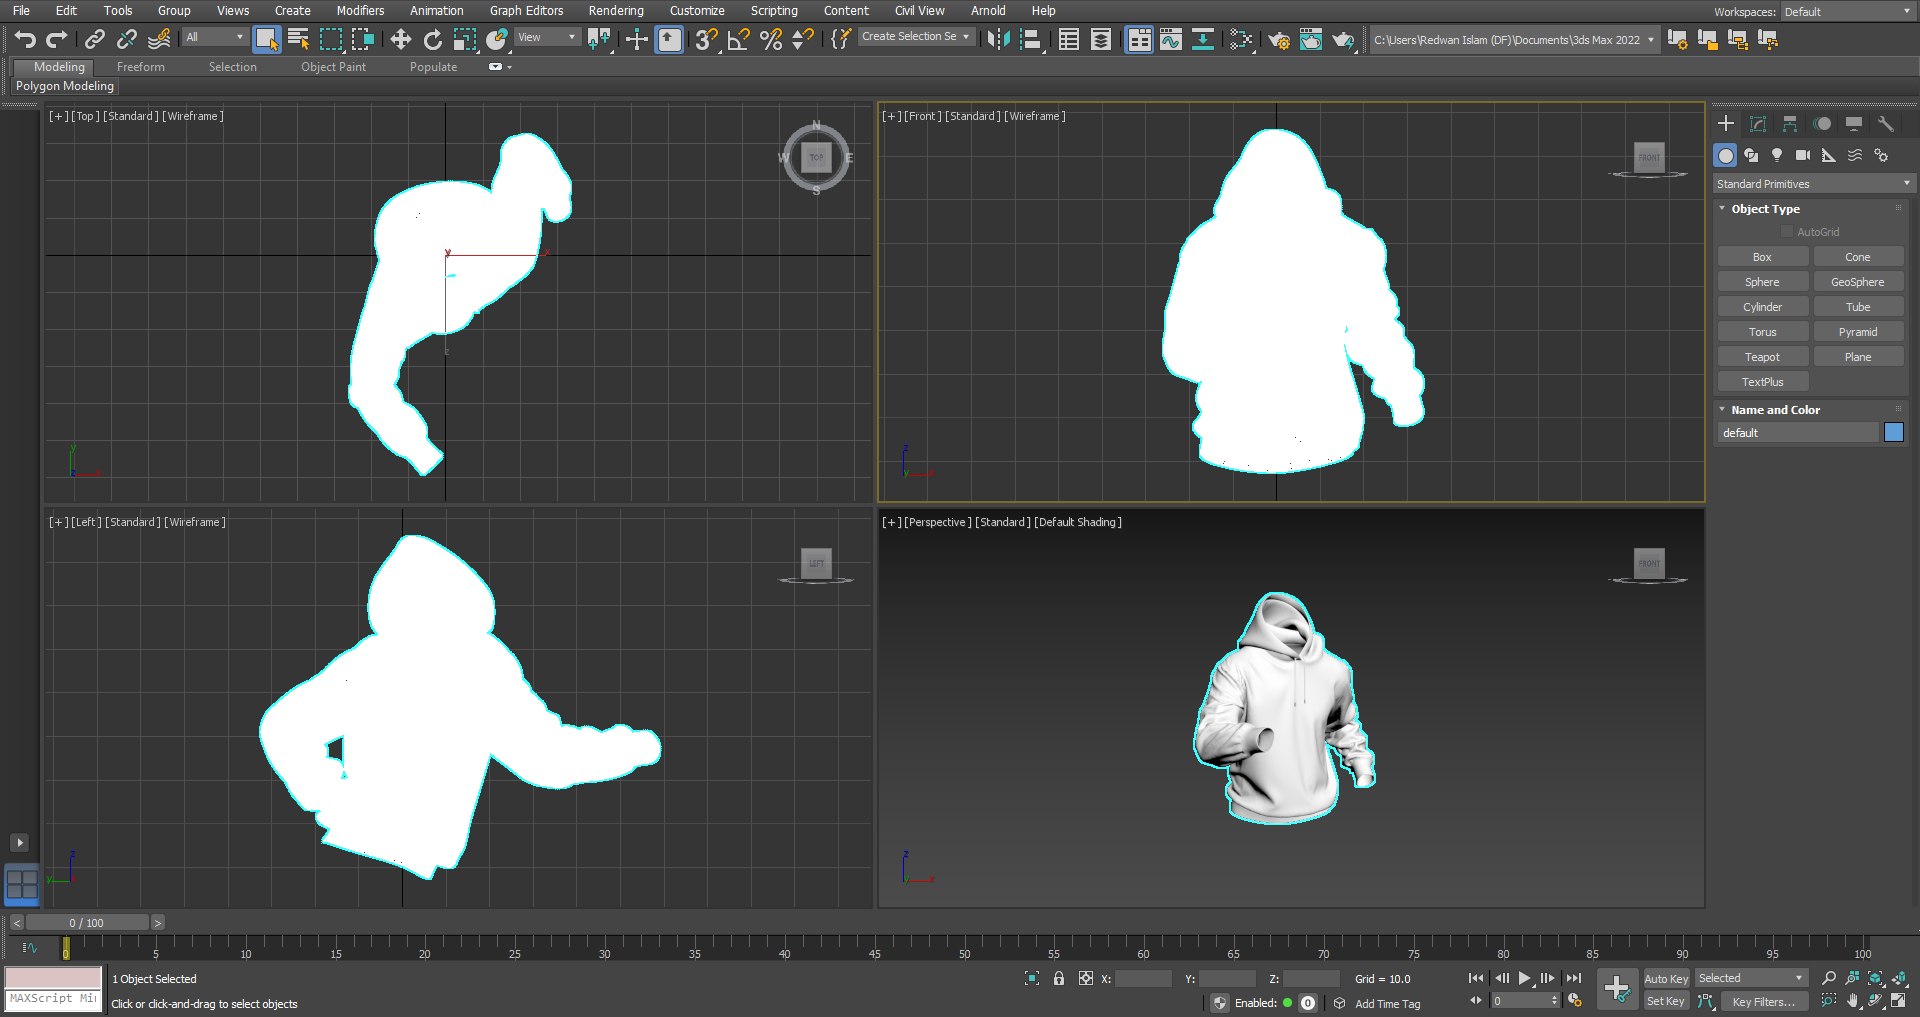Open the Rendering menu
The image size is (1920, 1017).
[616, 11]
